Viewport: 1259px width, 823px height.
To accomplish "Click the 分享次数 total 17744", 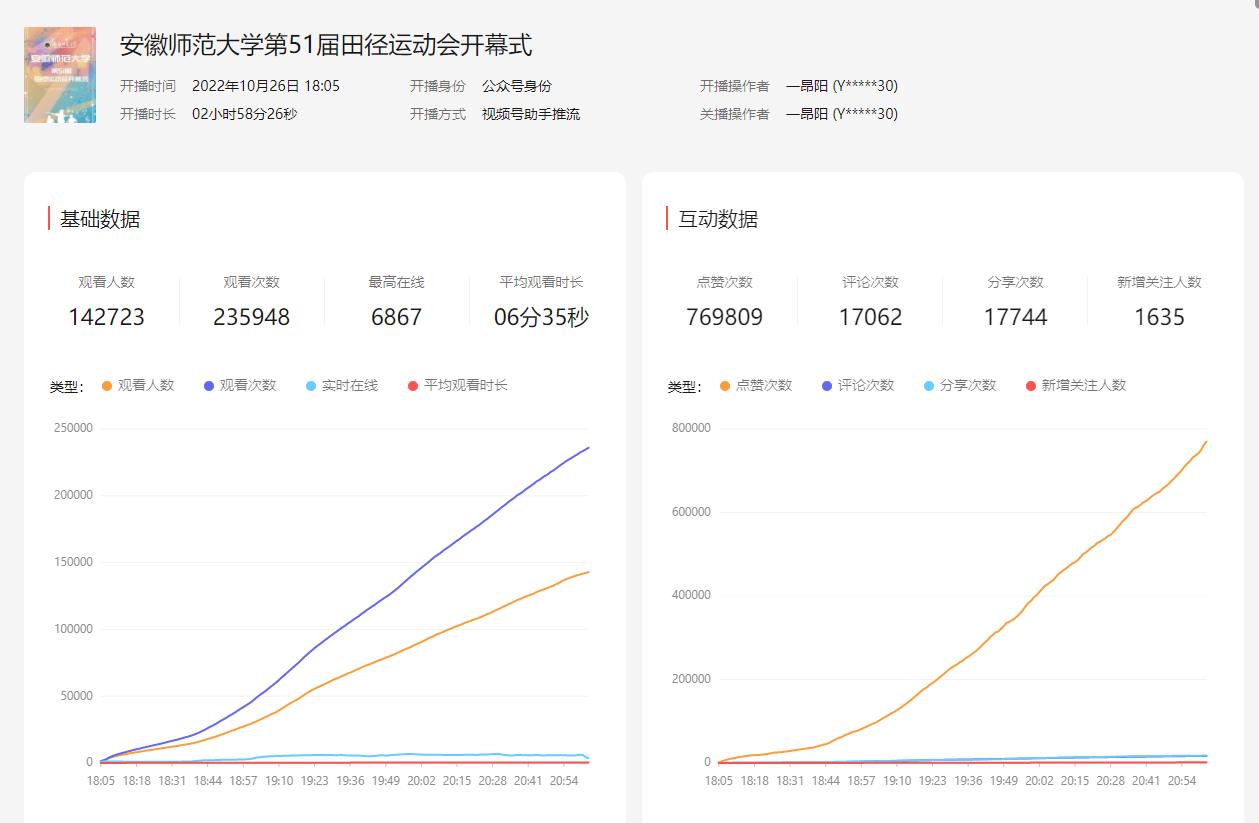I will pos(1015,318).
